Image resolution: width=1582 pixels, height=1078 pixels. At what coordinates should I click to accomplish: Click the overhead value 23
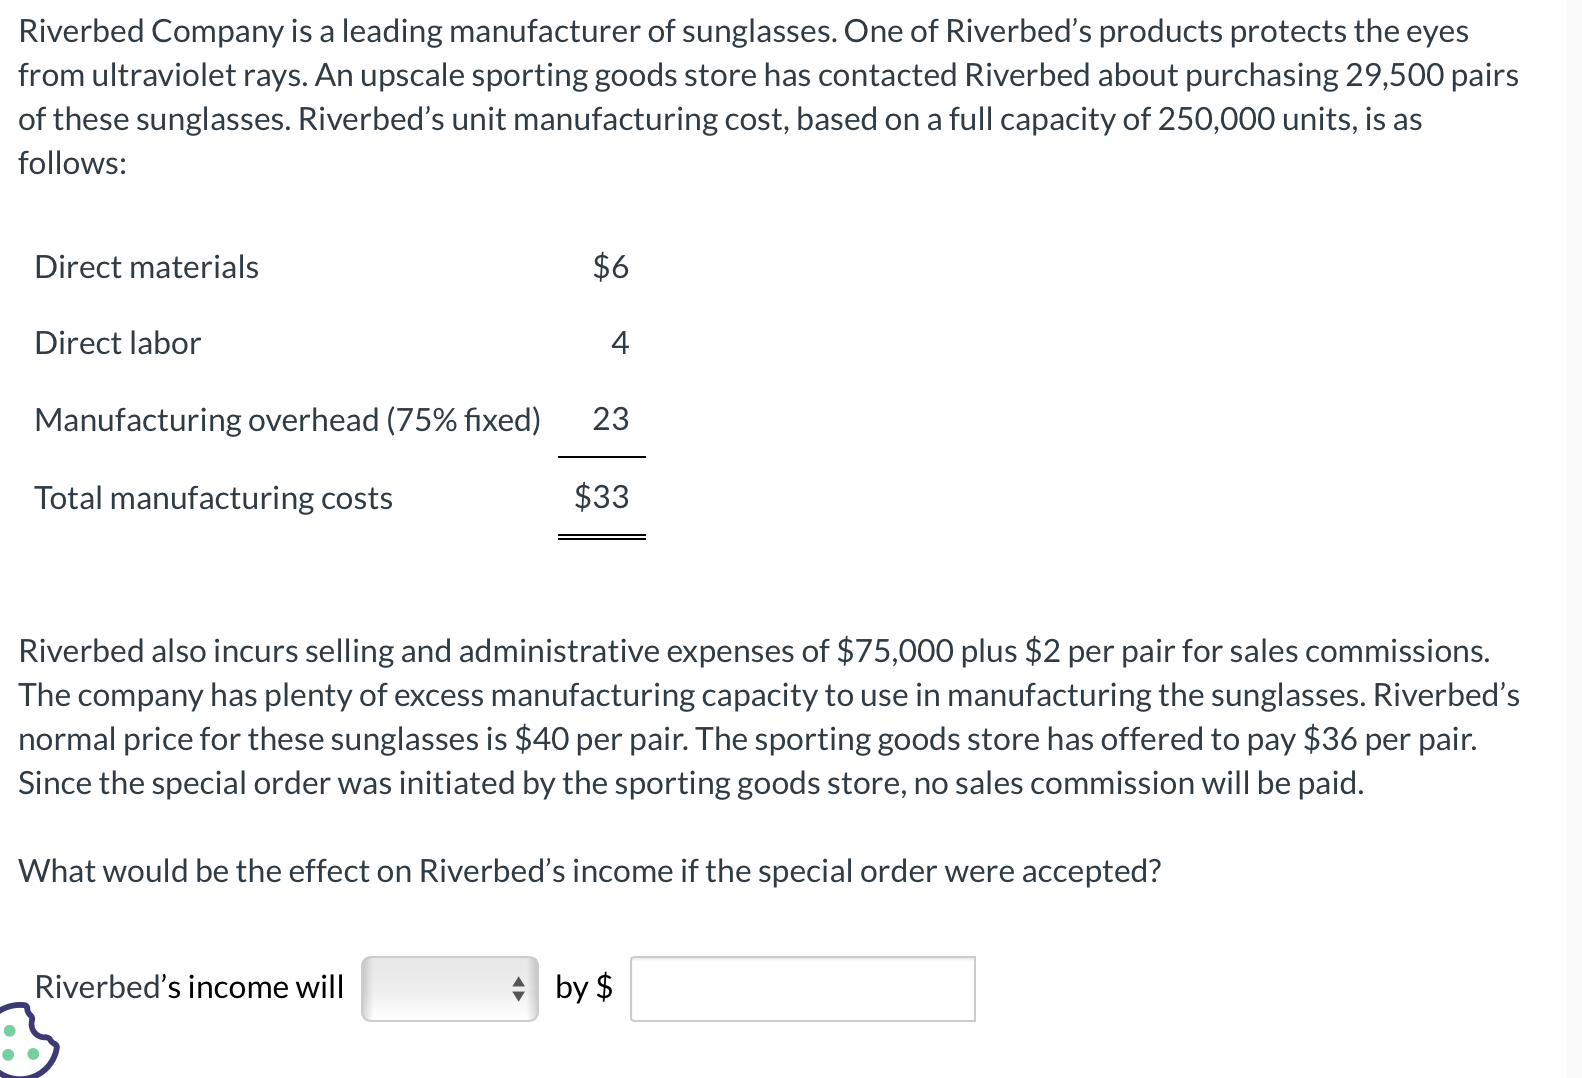point(610,419)
